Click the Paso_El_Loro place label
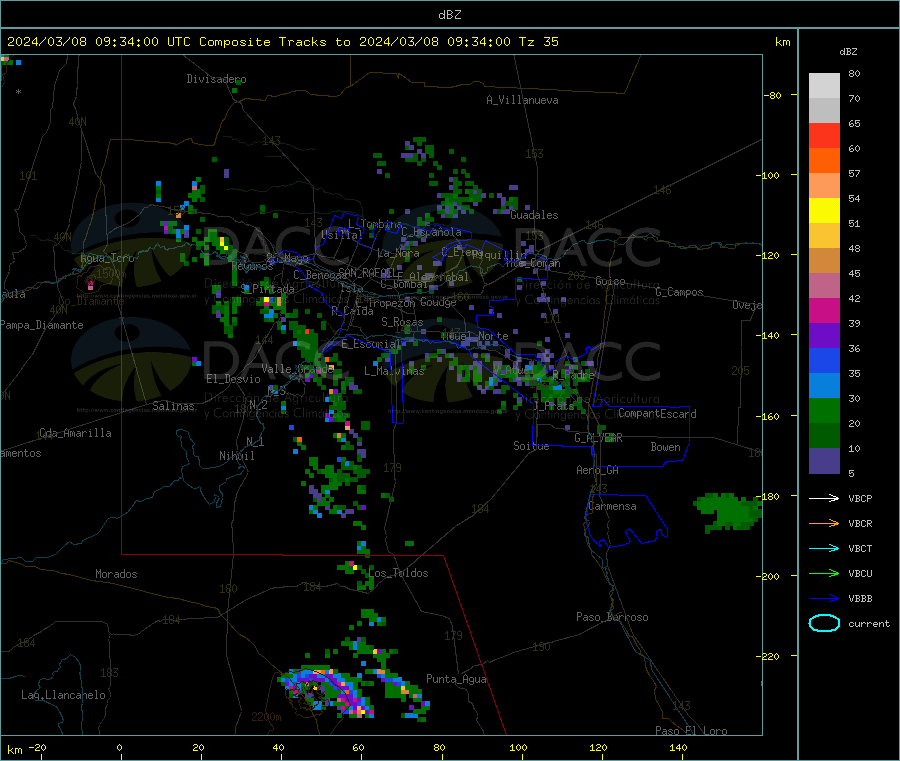The image size is (900, 761). click(x=691, y=731)
